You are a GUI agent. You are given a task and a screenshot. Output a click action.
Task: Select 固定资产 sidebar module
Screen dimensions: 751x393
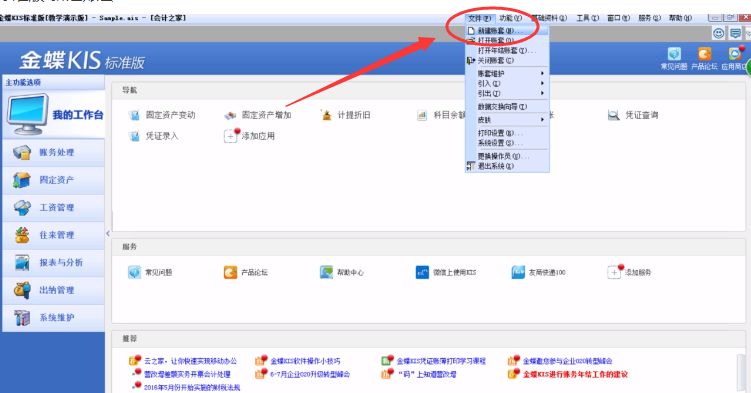tap(54, 180)
